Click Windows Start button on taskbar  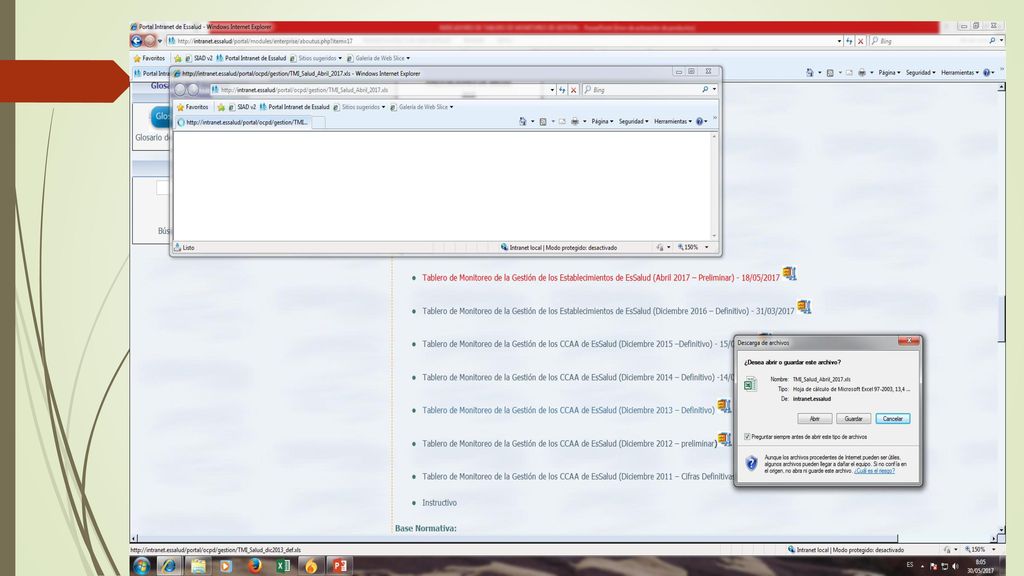click(x=141, y=566)
